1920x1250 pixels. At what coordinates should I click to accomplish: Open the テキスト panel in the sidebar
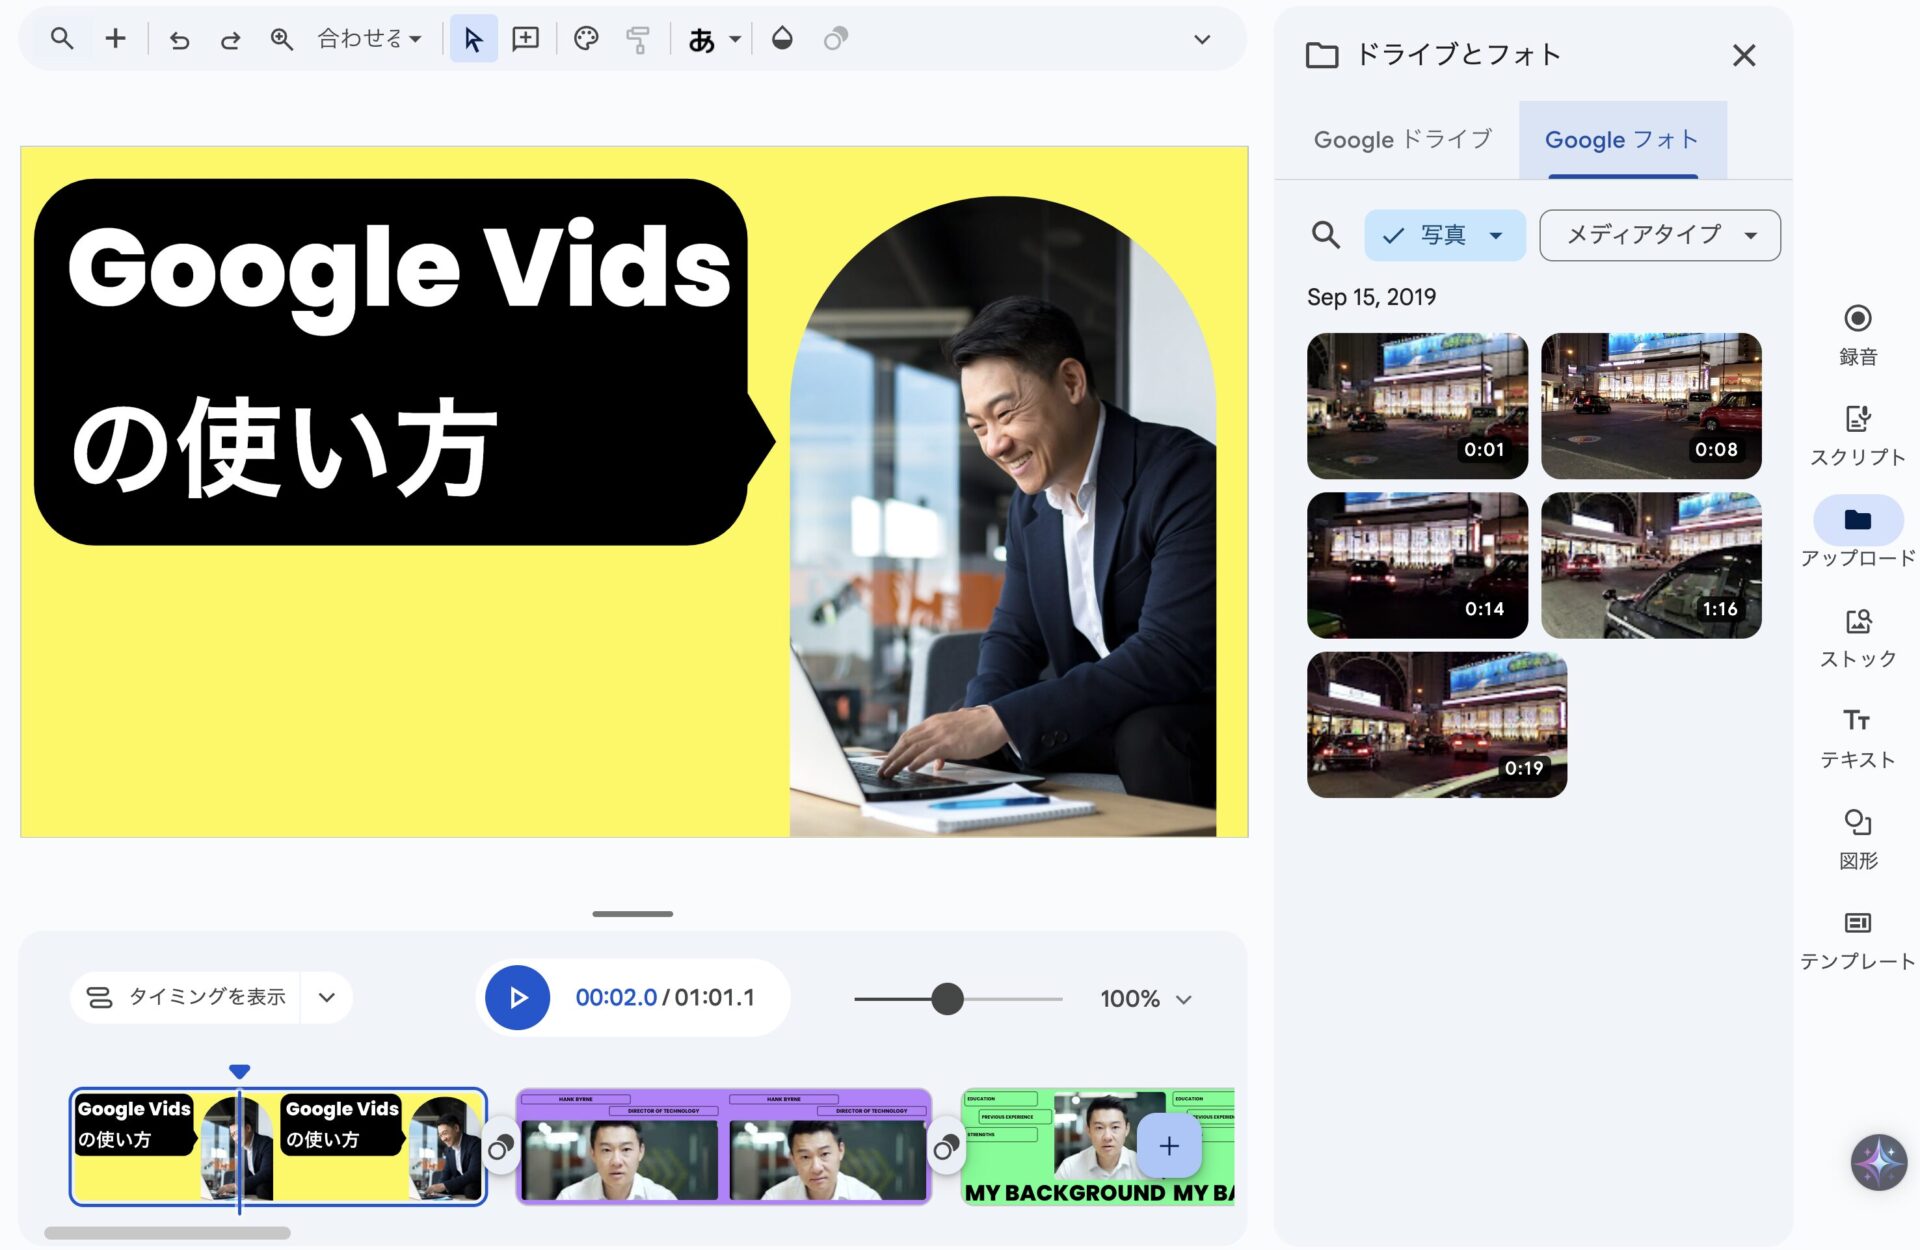pos(1857,736)
